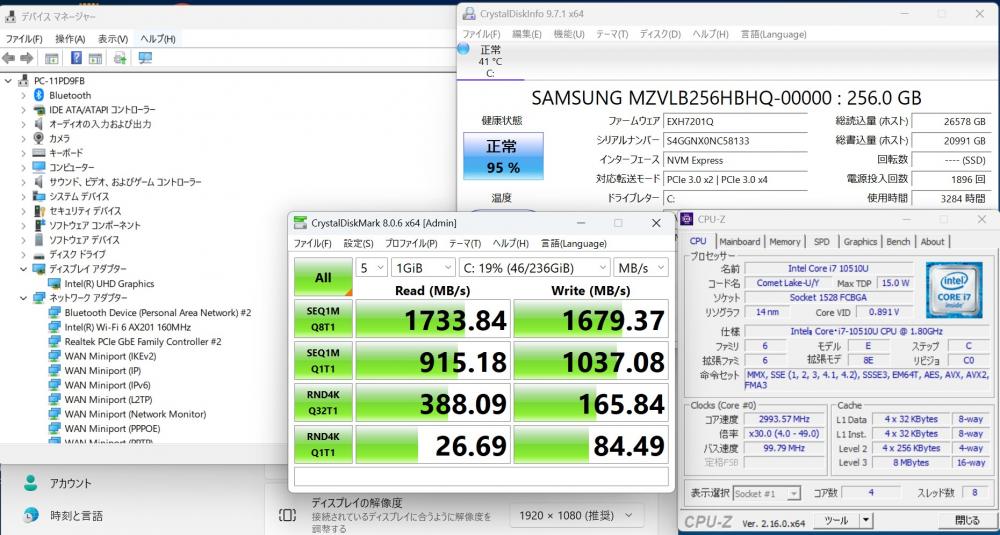Run the RND4K Q32T1 test button

click(x=323, y=402)
